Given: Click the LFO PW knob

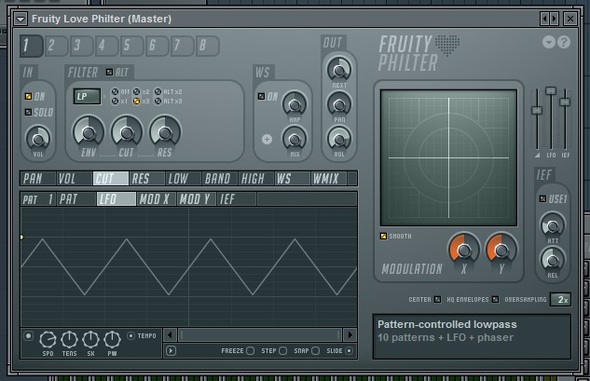Looking at the screenshot, I should coord(112,339).
